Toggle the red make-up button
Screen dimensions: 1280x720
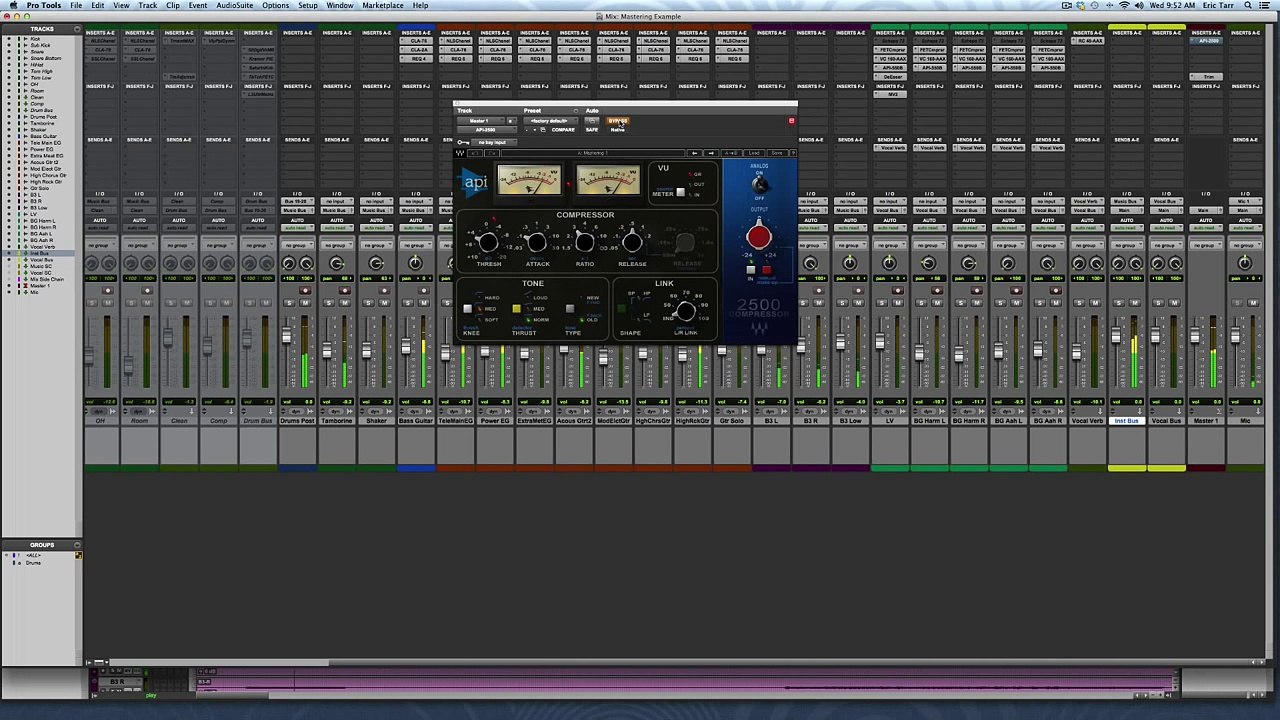coord(767,270)
